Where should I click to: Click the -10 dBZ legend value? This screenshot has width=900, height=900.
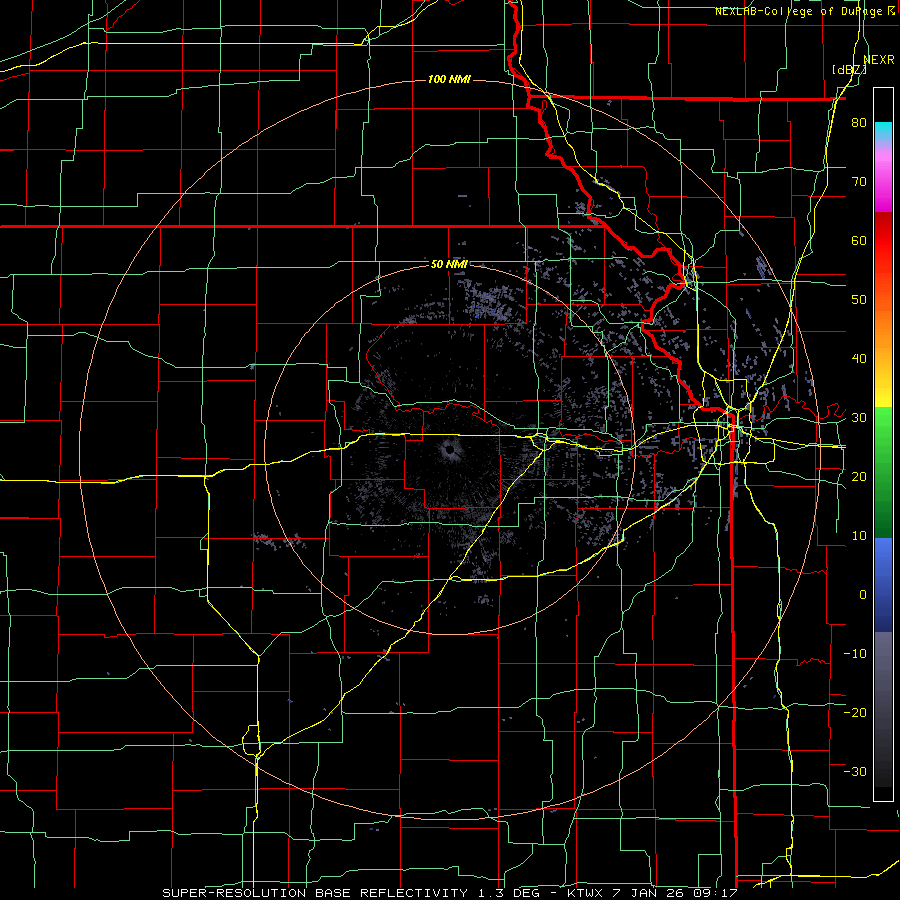coord(855,653)
